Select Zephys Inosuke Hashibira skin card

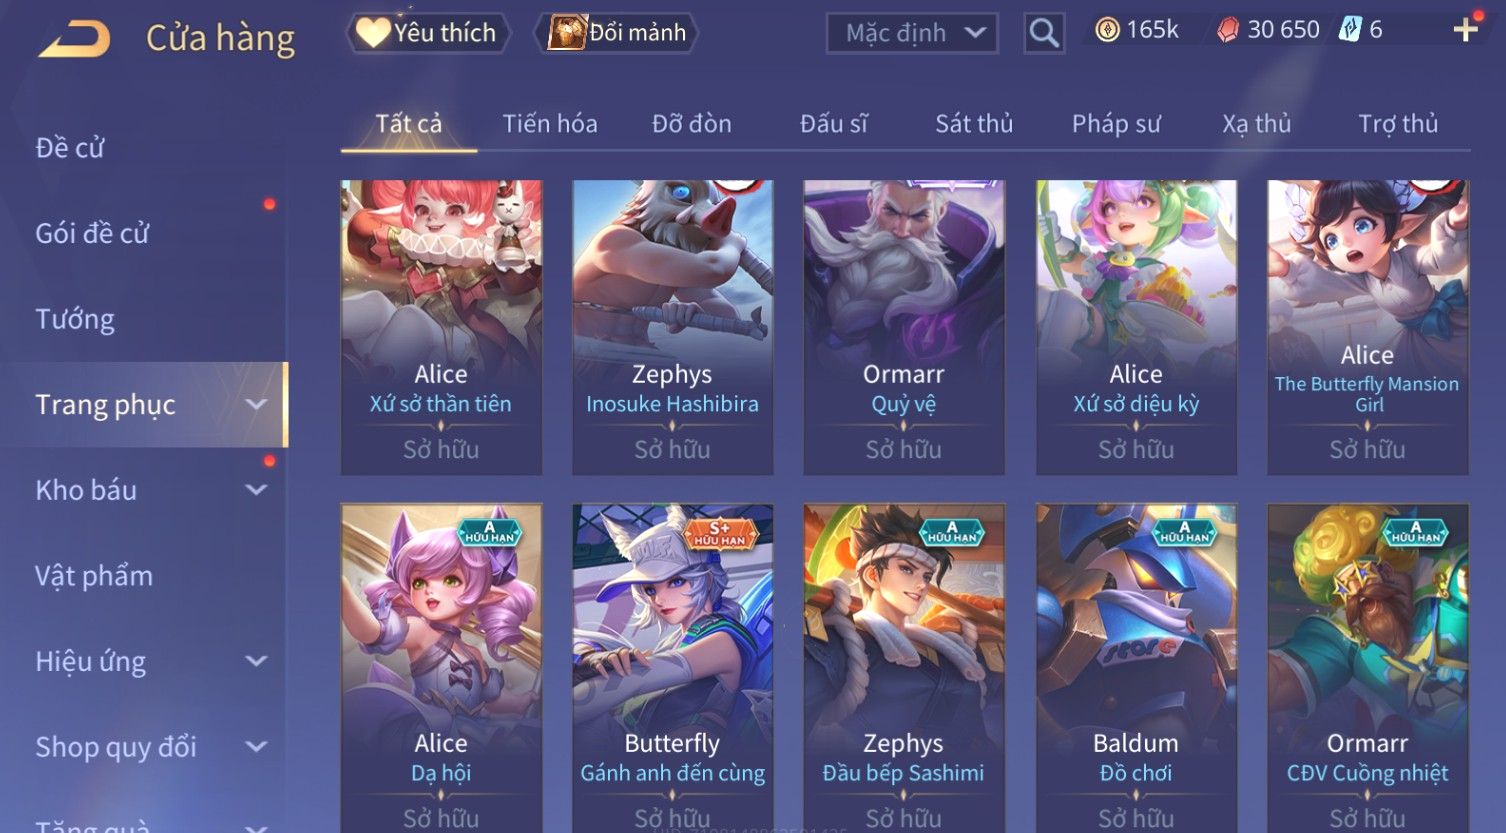point(673,327)
